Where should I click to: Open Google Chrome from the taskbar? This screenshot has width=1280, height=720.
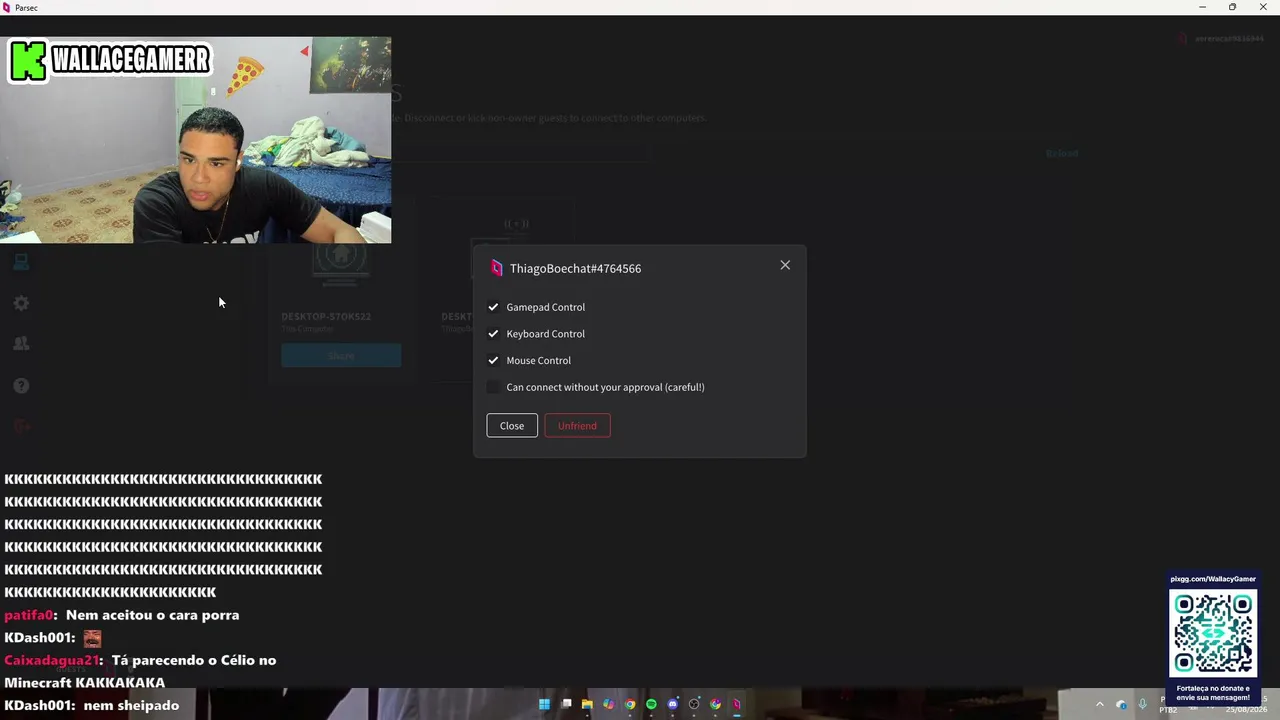[x=630, y=704]
